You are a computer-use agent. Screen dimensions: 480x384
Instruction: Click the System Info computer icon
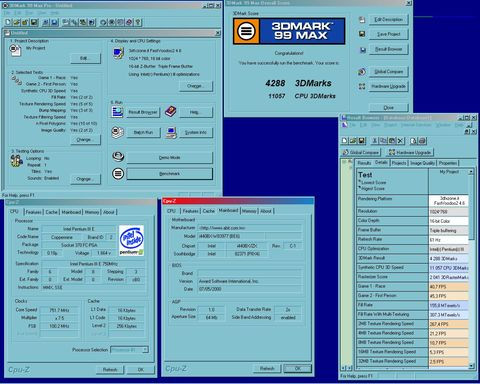(x=171, y=132)
